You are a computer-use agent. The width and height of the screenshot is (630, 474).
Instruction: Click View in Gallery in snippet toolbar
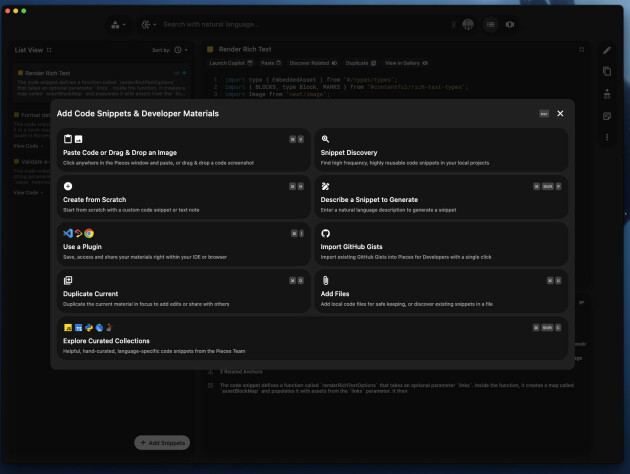(x=406, y=63)
